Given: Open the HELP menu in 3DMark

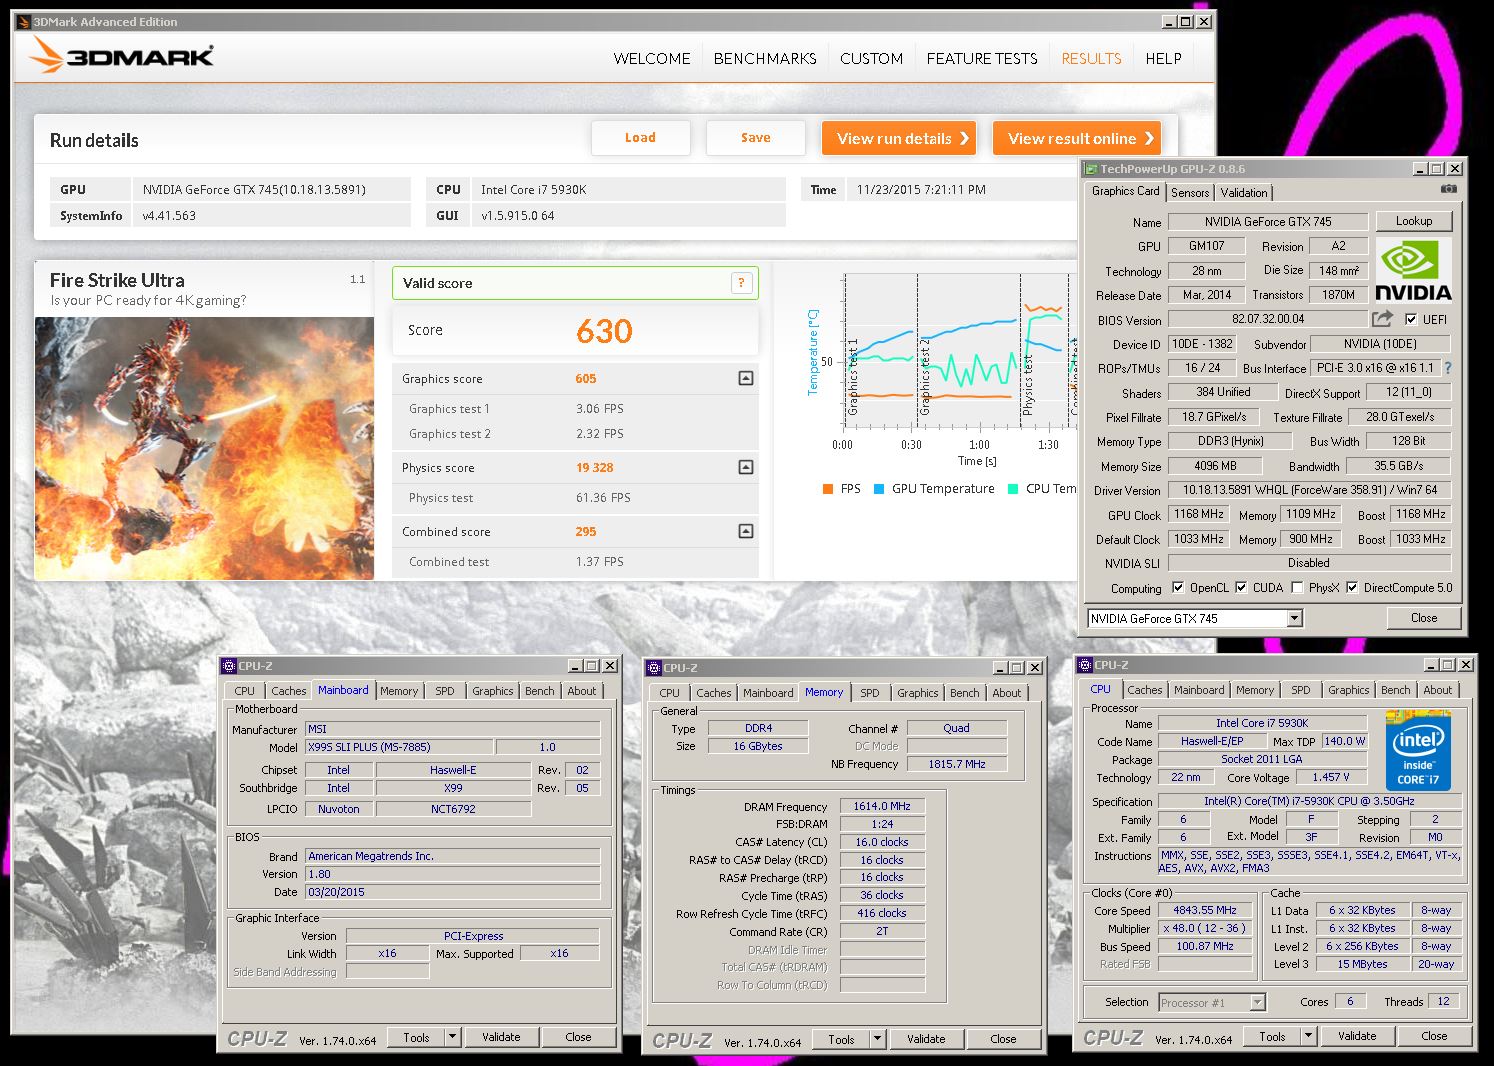Looking at the screenshot, I should pyautogui.click(x=1163, y=59).
